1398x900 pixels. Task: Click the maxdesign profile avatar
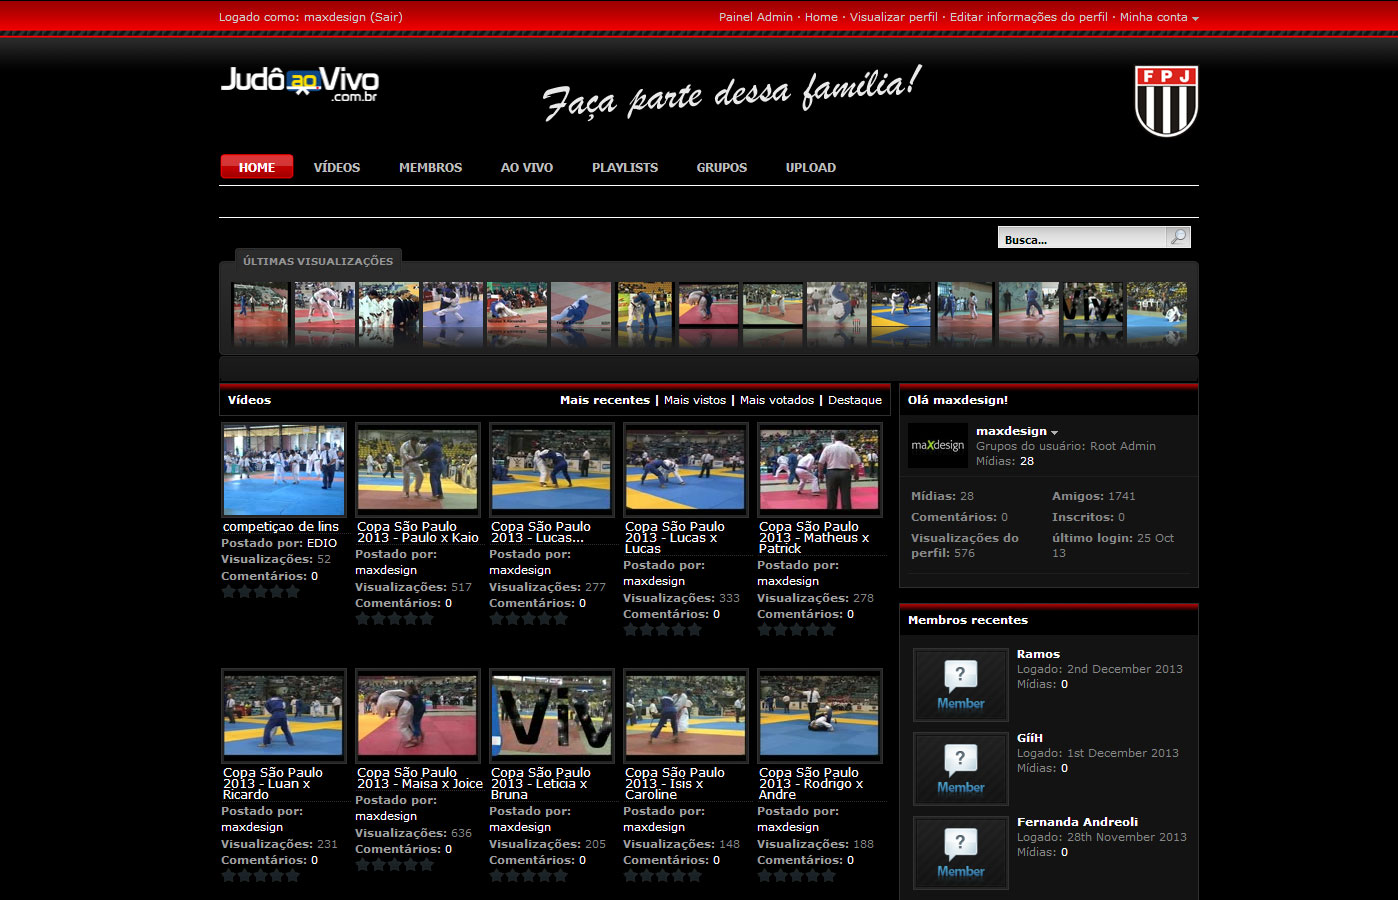point(938,446)
